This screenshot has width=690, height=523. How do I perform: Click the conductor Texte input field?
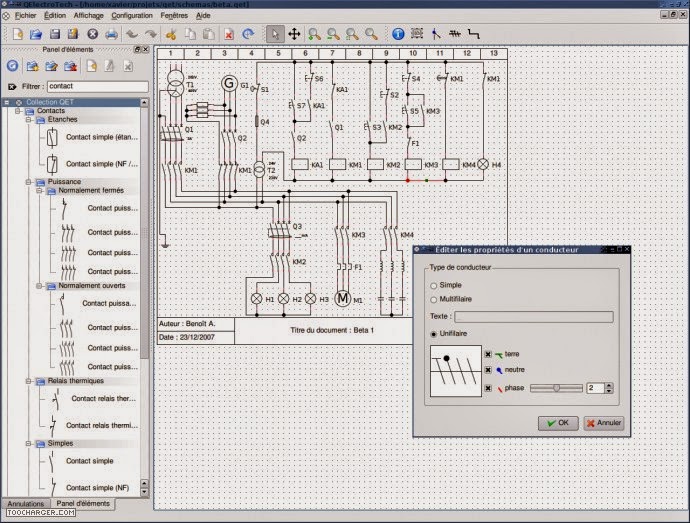point(534,317)
